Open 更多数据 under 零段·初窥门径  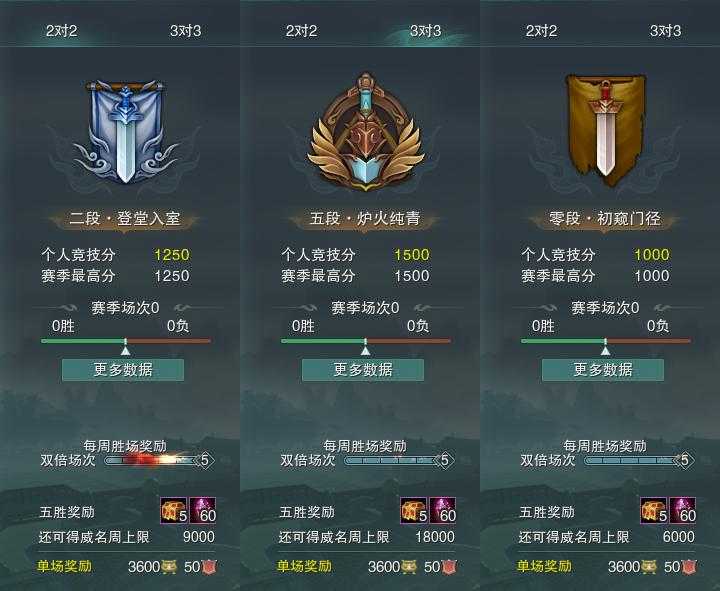(x=603, y=370)
